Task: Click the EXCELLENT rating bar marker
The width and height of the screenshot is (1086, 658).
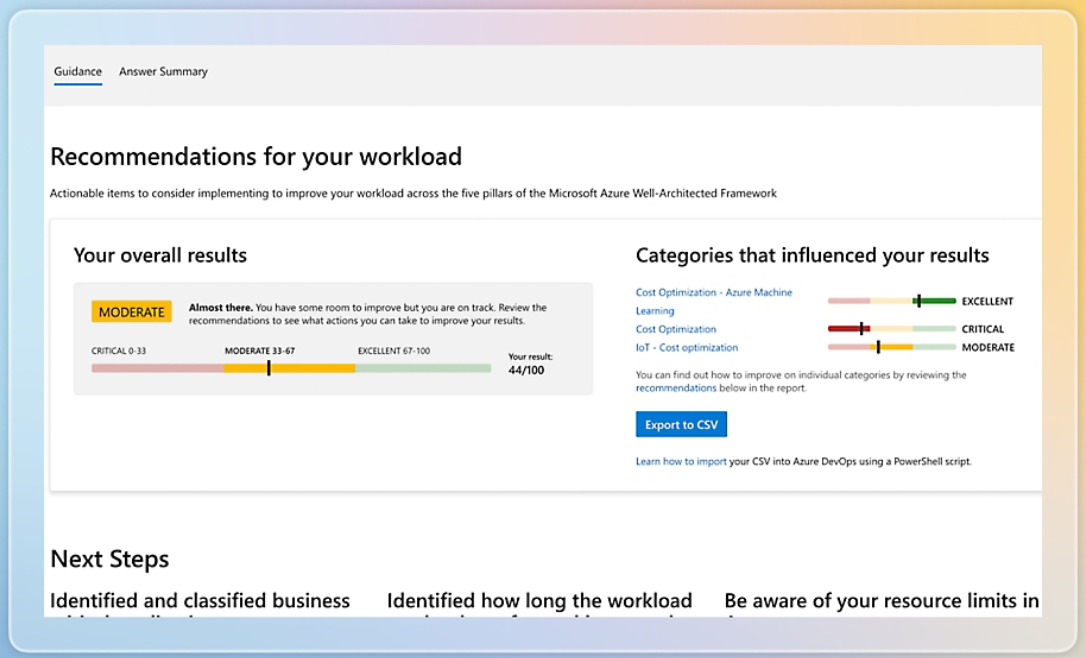Action: pos(918,300)
